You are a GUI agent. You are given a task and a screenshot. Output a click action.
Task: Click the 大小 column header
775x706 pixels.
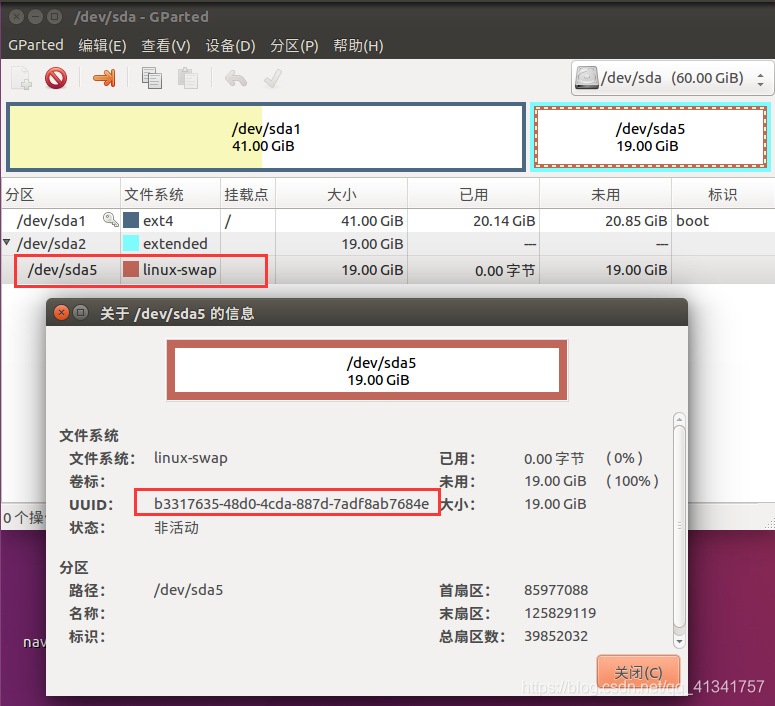click(341, 194)
